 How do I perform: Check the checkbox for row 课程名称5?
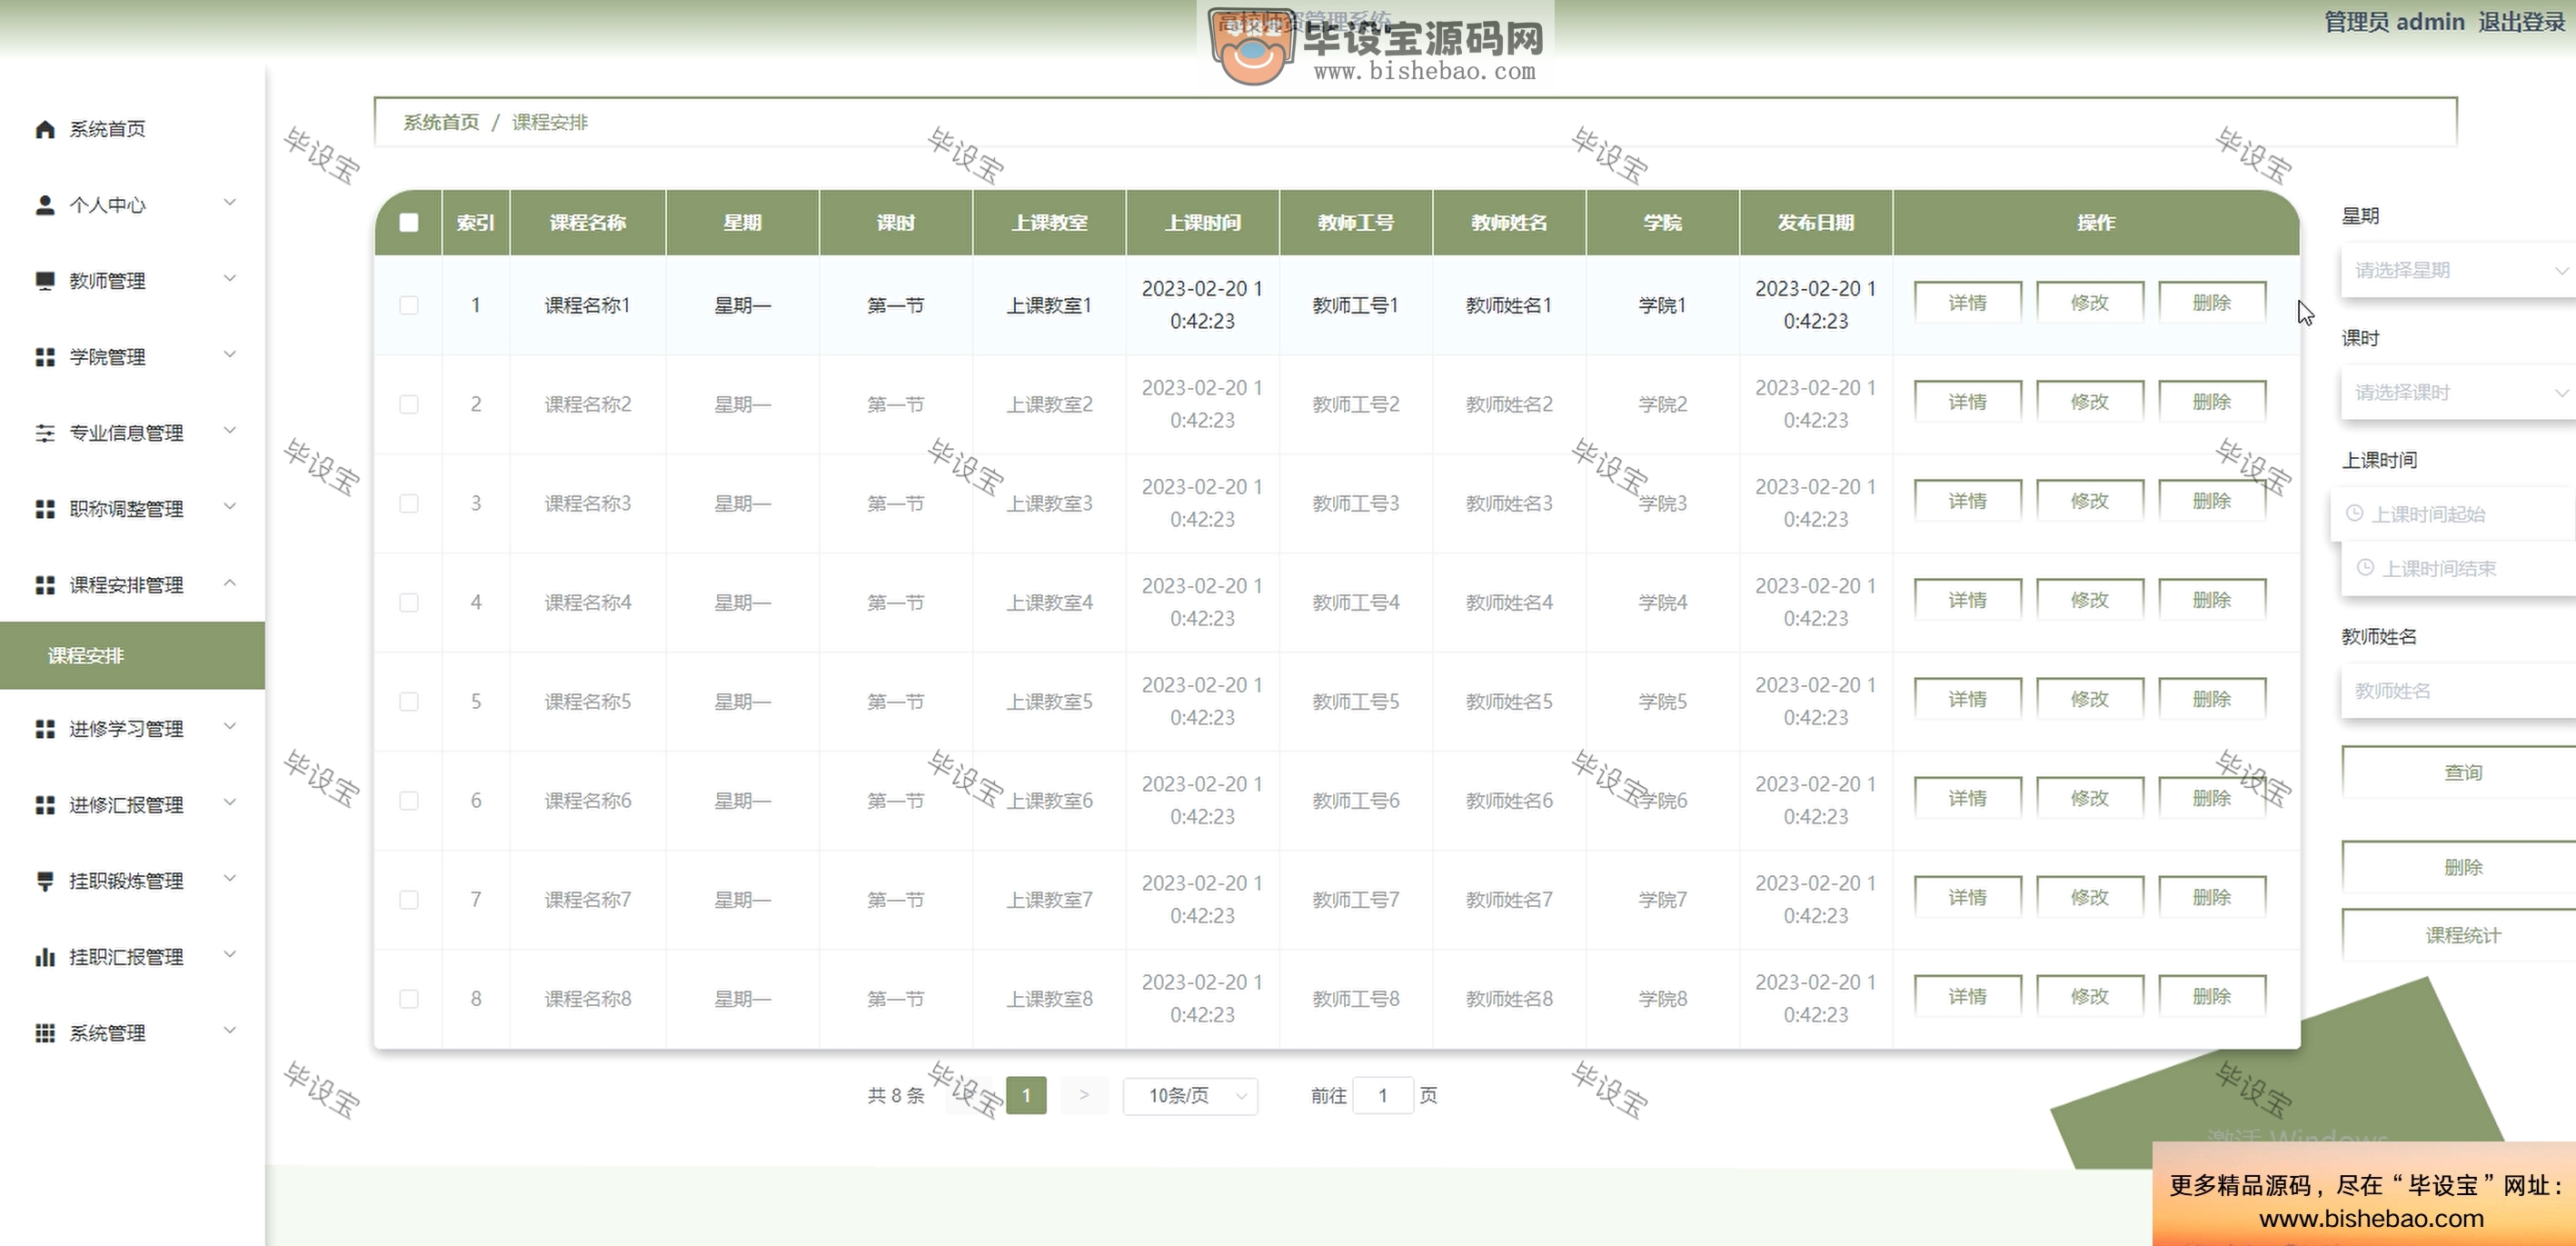pos(408,701)
